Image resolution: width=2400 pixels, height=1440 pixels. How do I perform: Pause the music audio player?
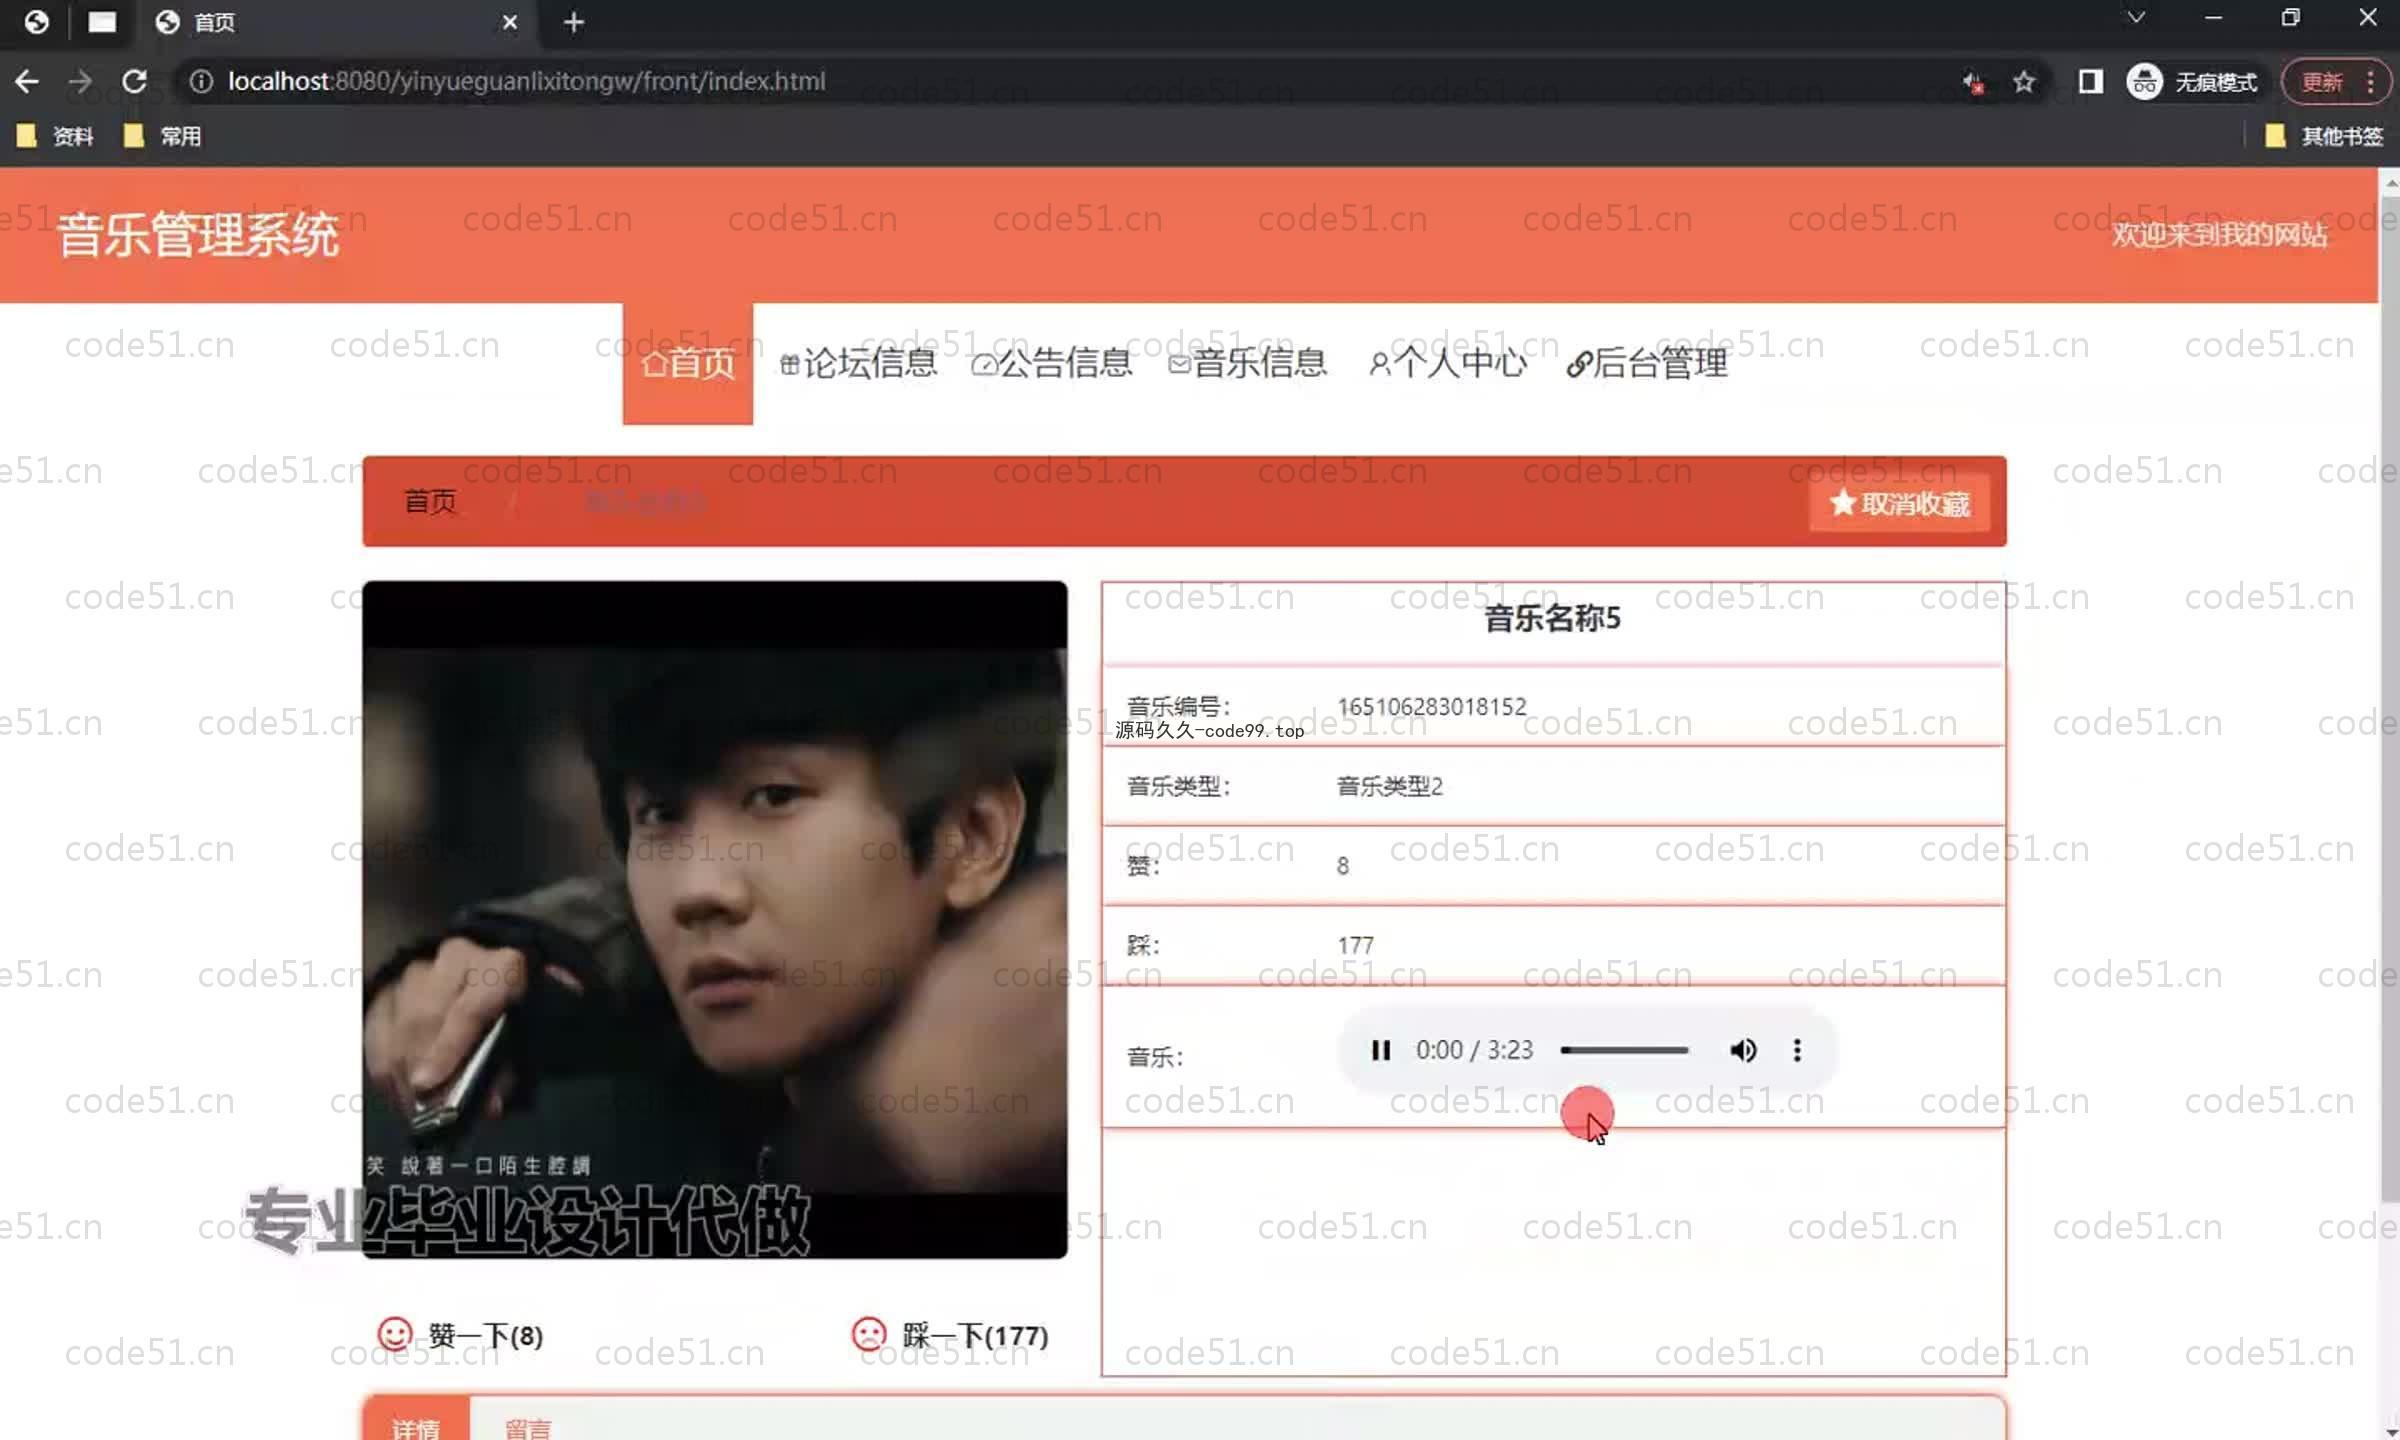(1381, 1050)
